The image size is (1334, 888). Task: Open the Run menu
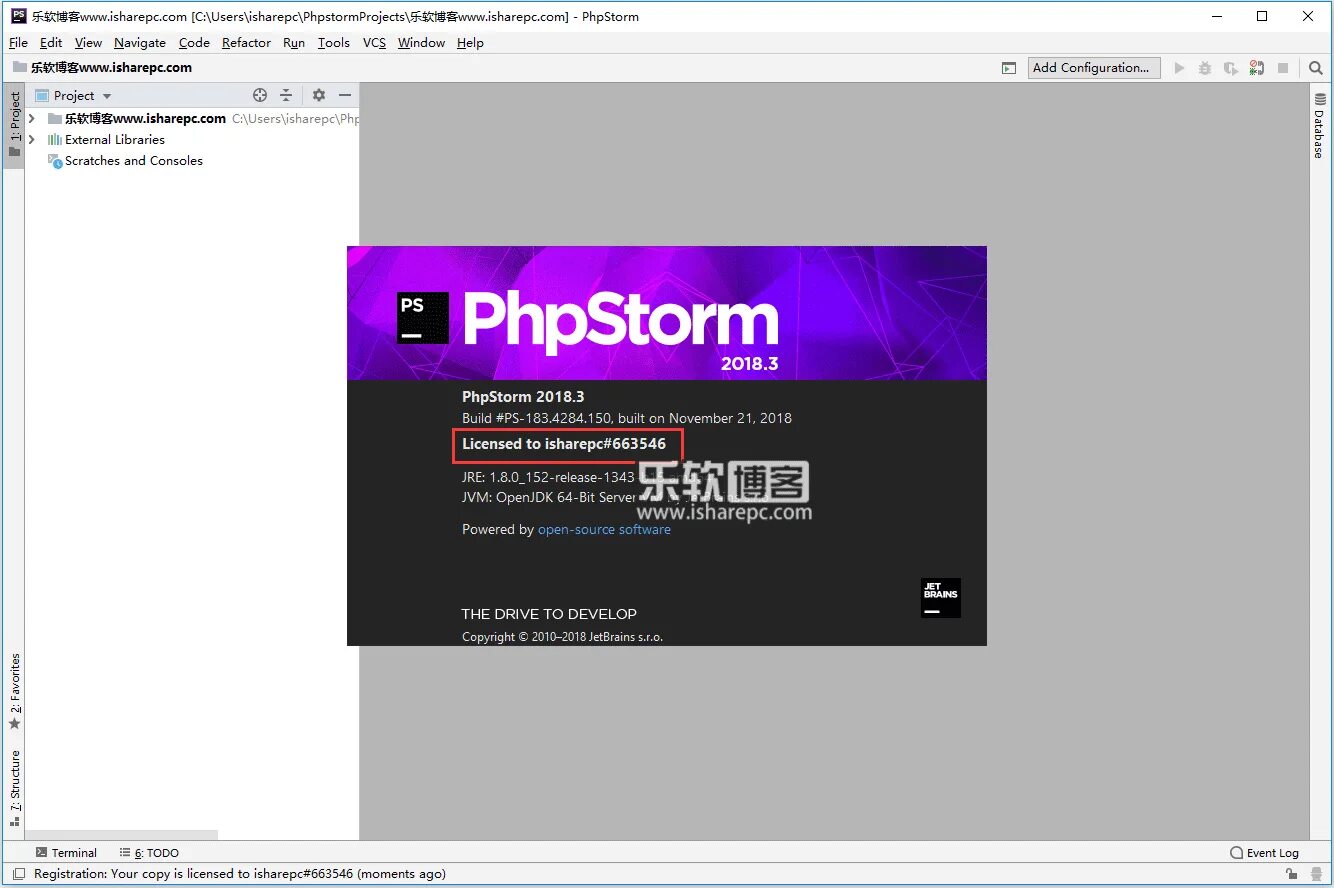[x=294, y=42]
